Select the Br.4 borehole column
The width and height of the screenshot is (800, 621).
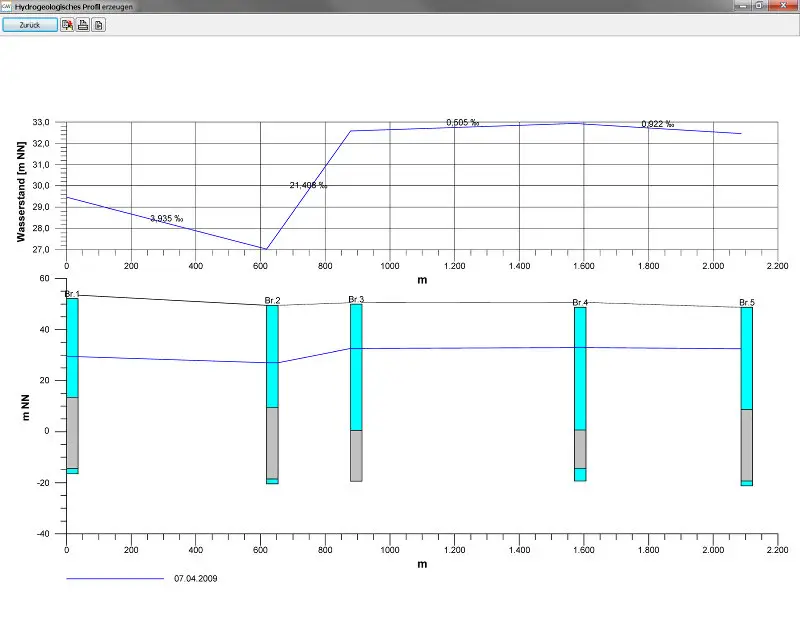pos(580,394)
